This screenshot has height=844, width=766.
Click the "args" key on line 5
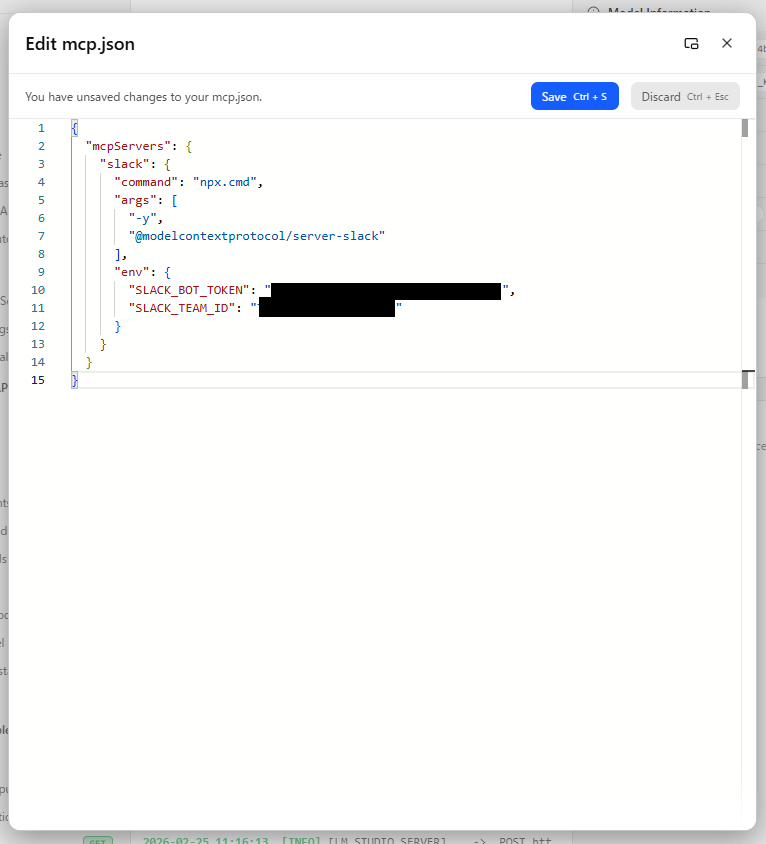coord(135,200)
